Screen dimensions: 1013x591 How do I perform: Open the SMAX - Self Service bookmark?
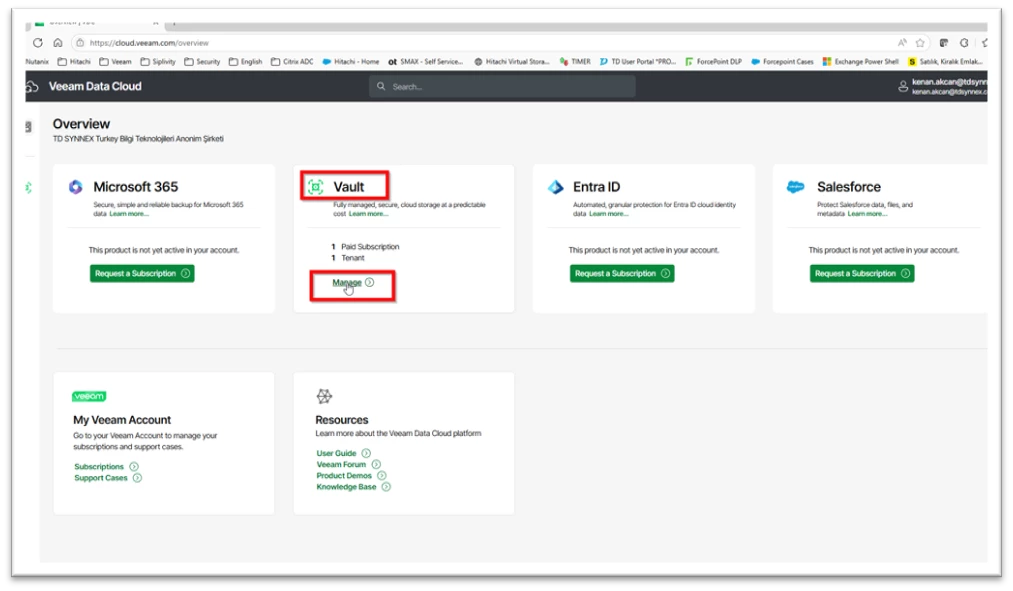[426, 61]
